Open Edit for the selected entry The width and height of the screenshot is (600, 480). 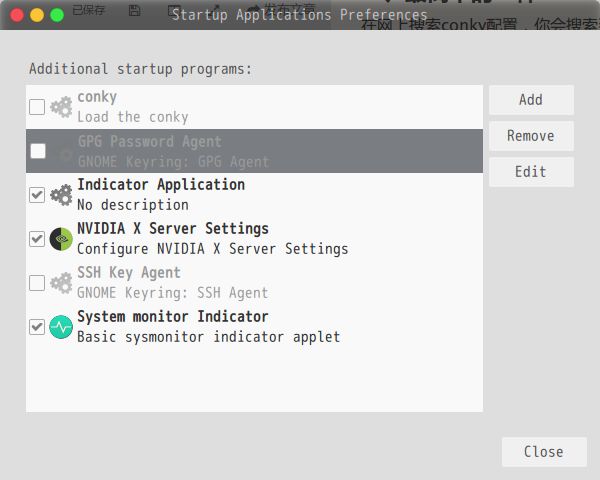click(x=531, y=171)
